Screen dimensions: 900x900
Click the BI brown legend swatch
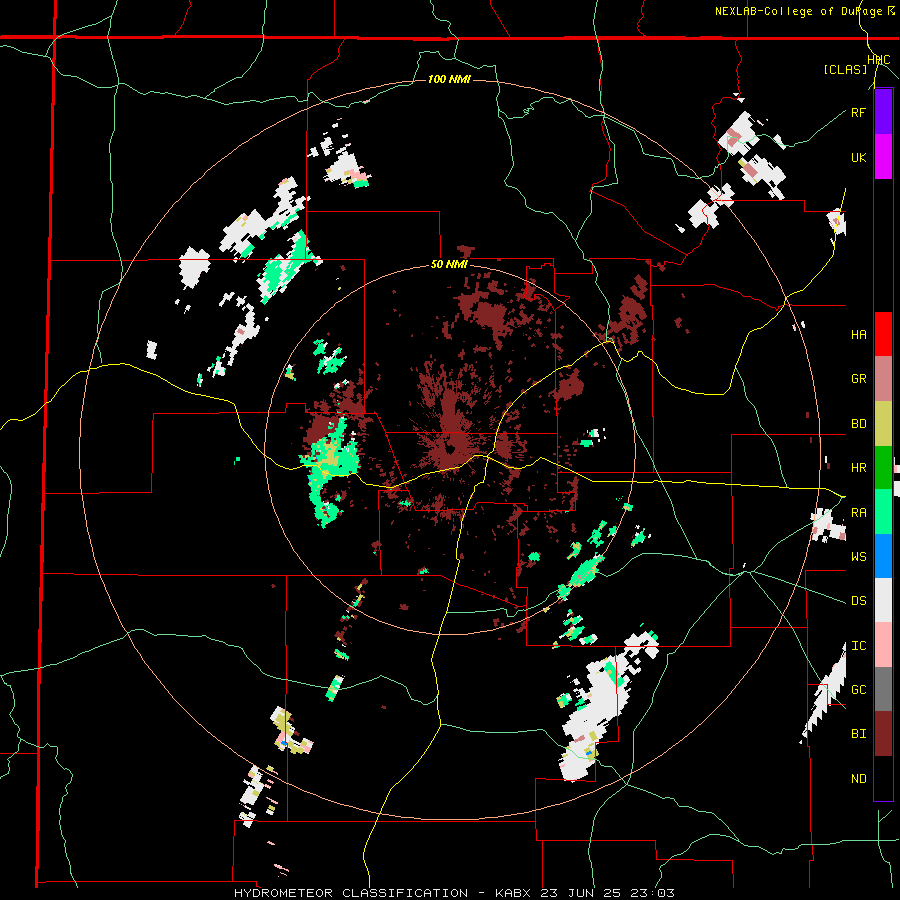pyautogui.click(x=883, y=734)
